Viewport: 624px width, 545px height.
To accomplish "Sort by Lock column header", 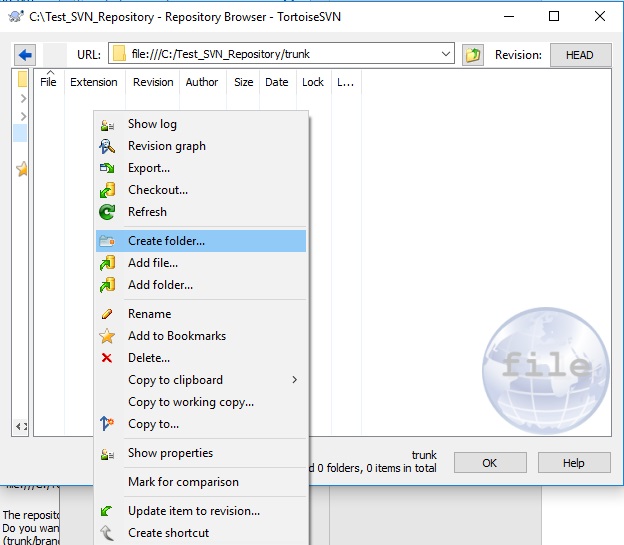I will tap(313, 82).
